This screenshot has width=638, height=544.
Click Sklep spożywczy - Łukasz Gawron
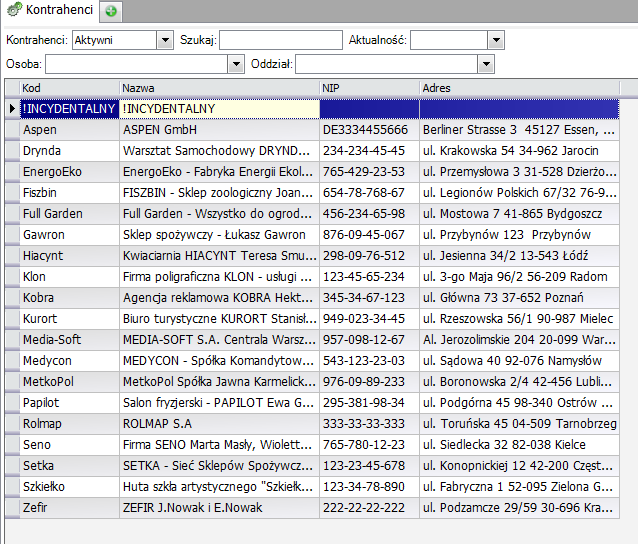pos(219,235)
